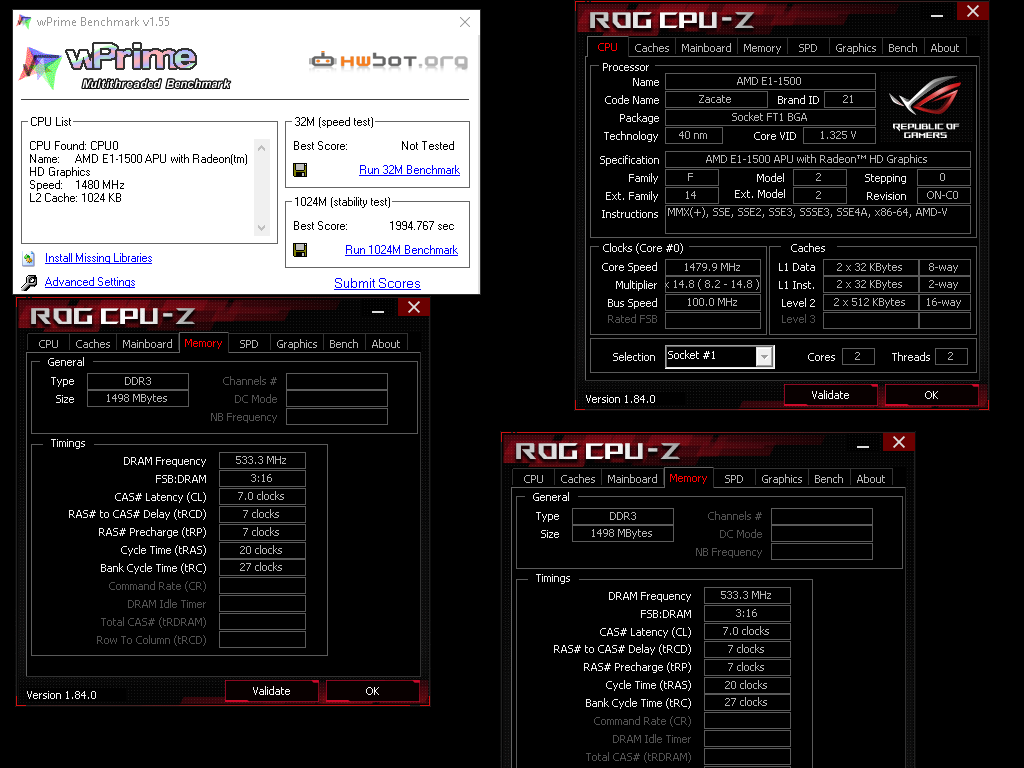This screenshot has width=1024, height=768.
Task: Click the 1994.767 sec best score
Action: click(422, 226)
